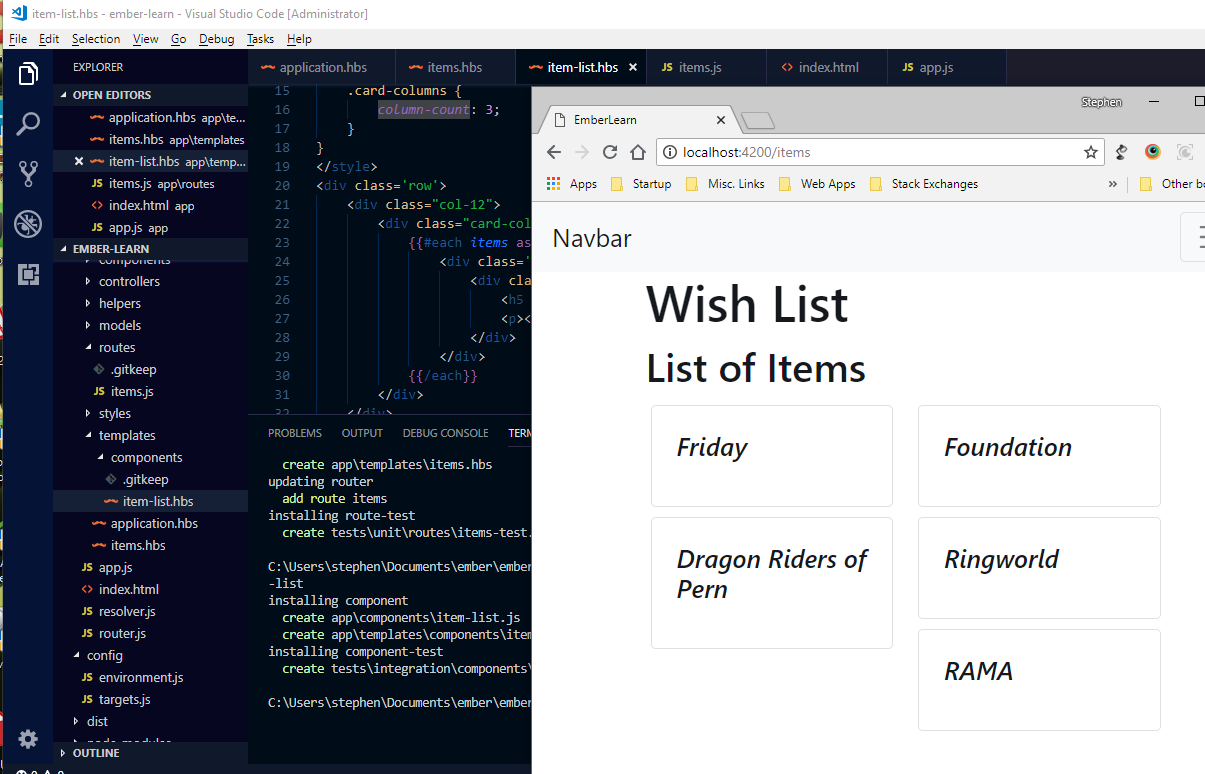Click the Ringworld card
This screenshot has height=774, width=1205.
coord(1039,568)
